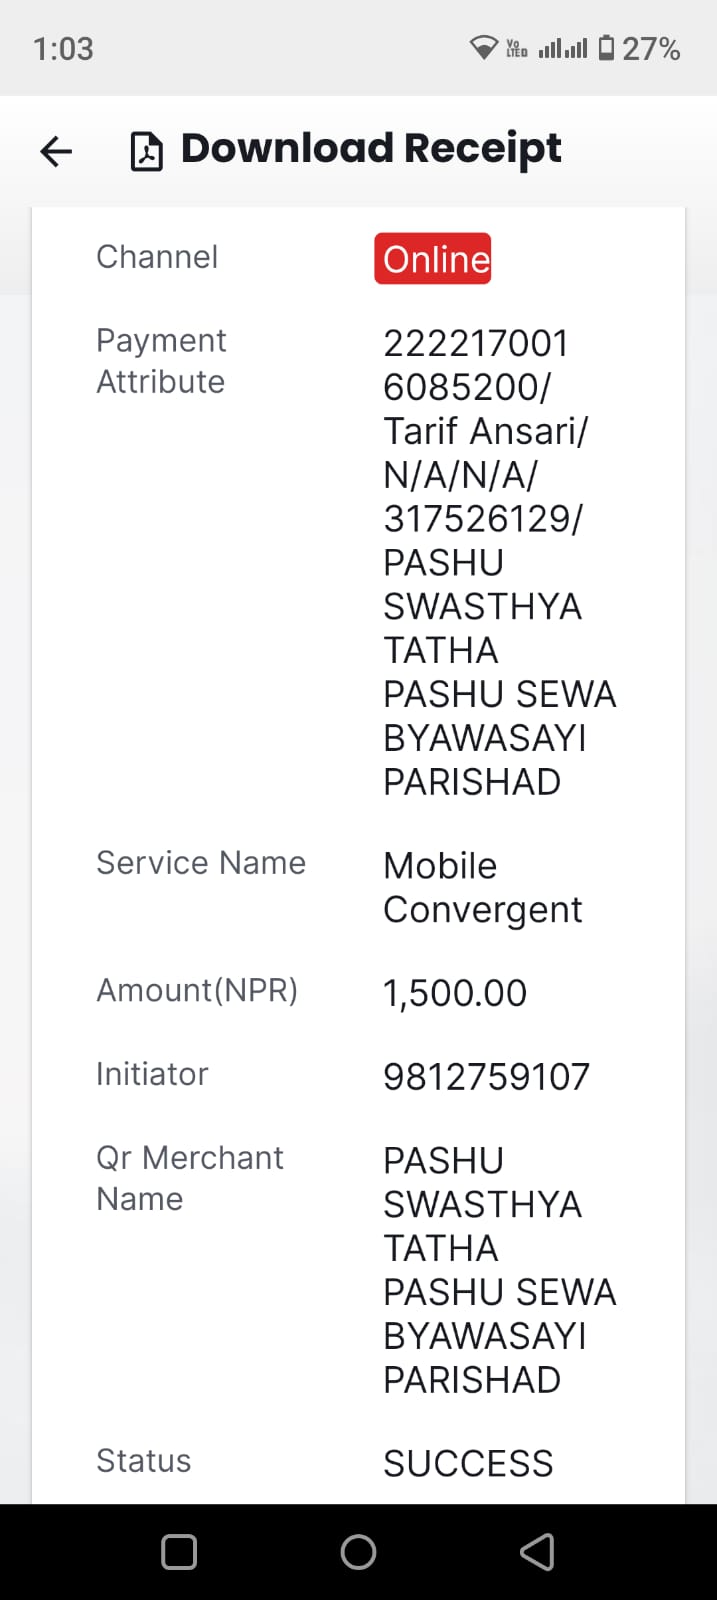Tap the Tarif Ansari payment attribute text
The width and height of the screenshot is (717, 1600).
pyautogui.click(x=486, y=431)
